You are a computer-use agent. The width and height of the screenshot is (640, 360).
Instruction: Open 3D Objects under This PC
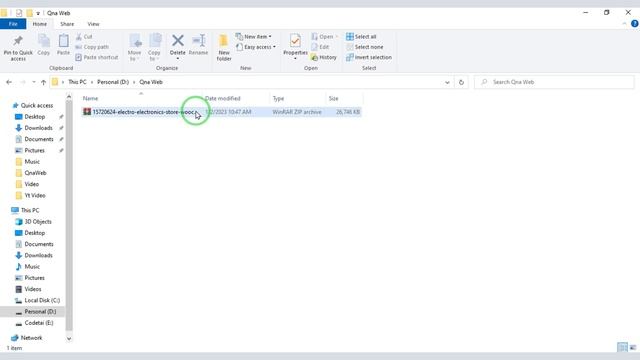(38, 222)
